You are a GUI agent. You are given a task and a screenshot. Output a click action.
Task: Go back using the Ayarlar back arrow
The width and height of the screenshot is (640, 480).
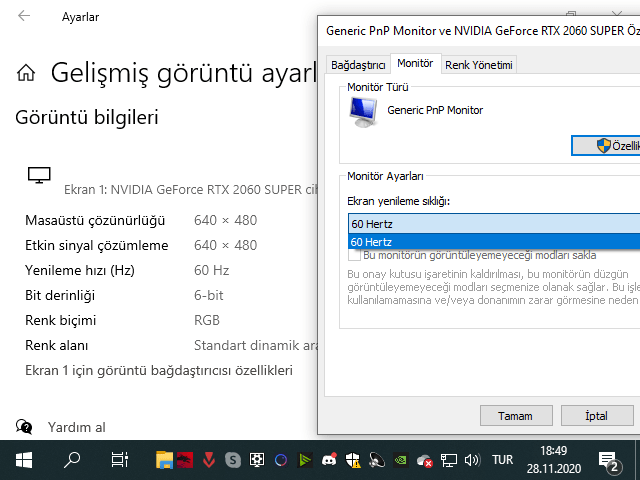(x=24, y=16)
